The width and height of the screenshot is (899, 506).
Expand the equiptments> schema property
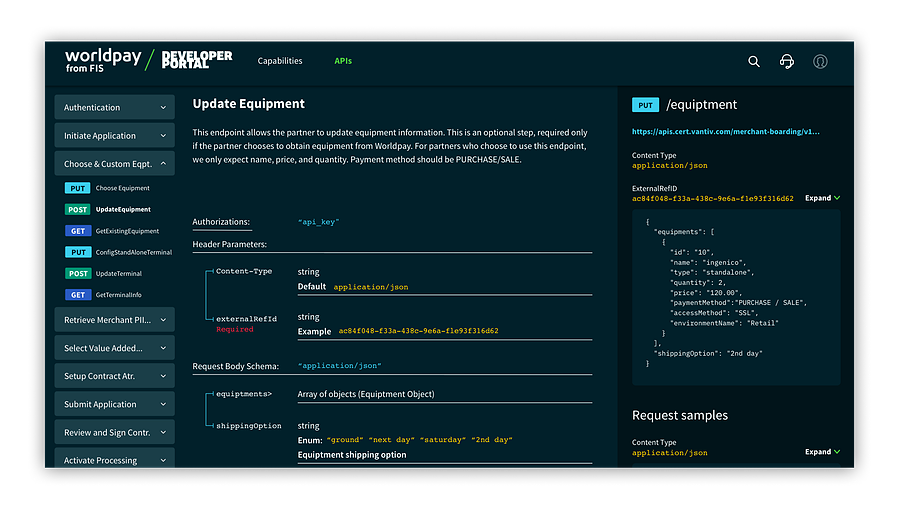click(x=244, y=394)
